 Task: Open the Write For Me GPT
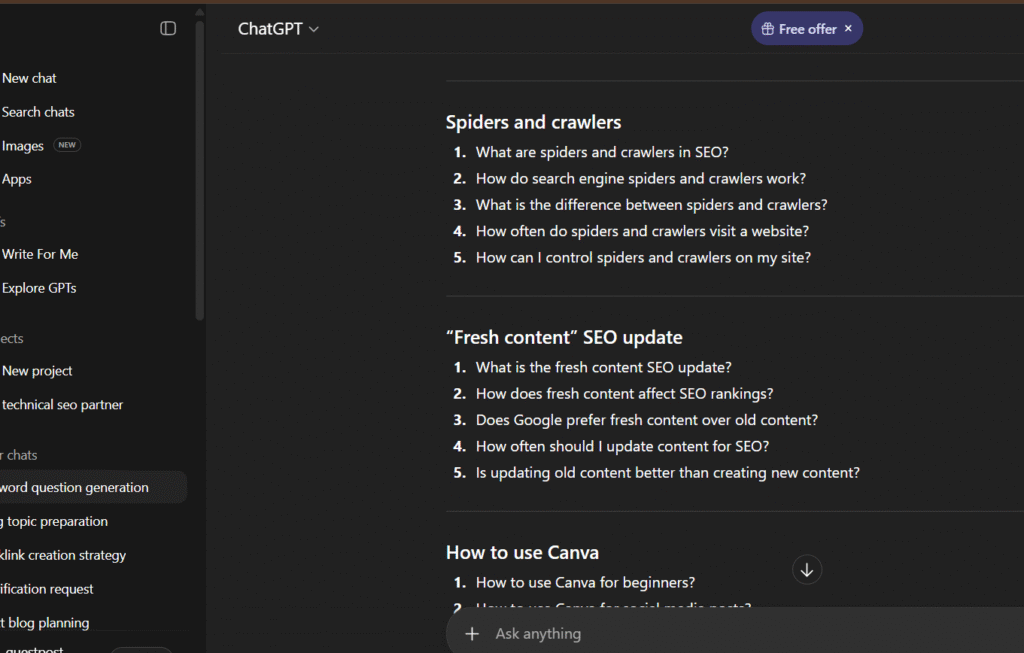(40, 254)
